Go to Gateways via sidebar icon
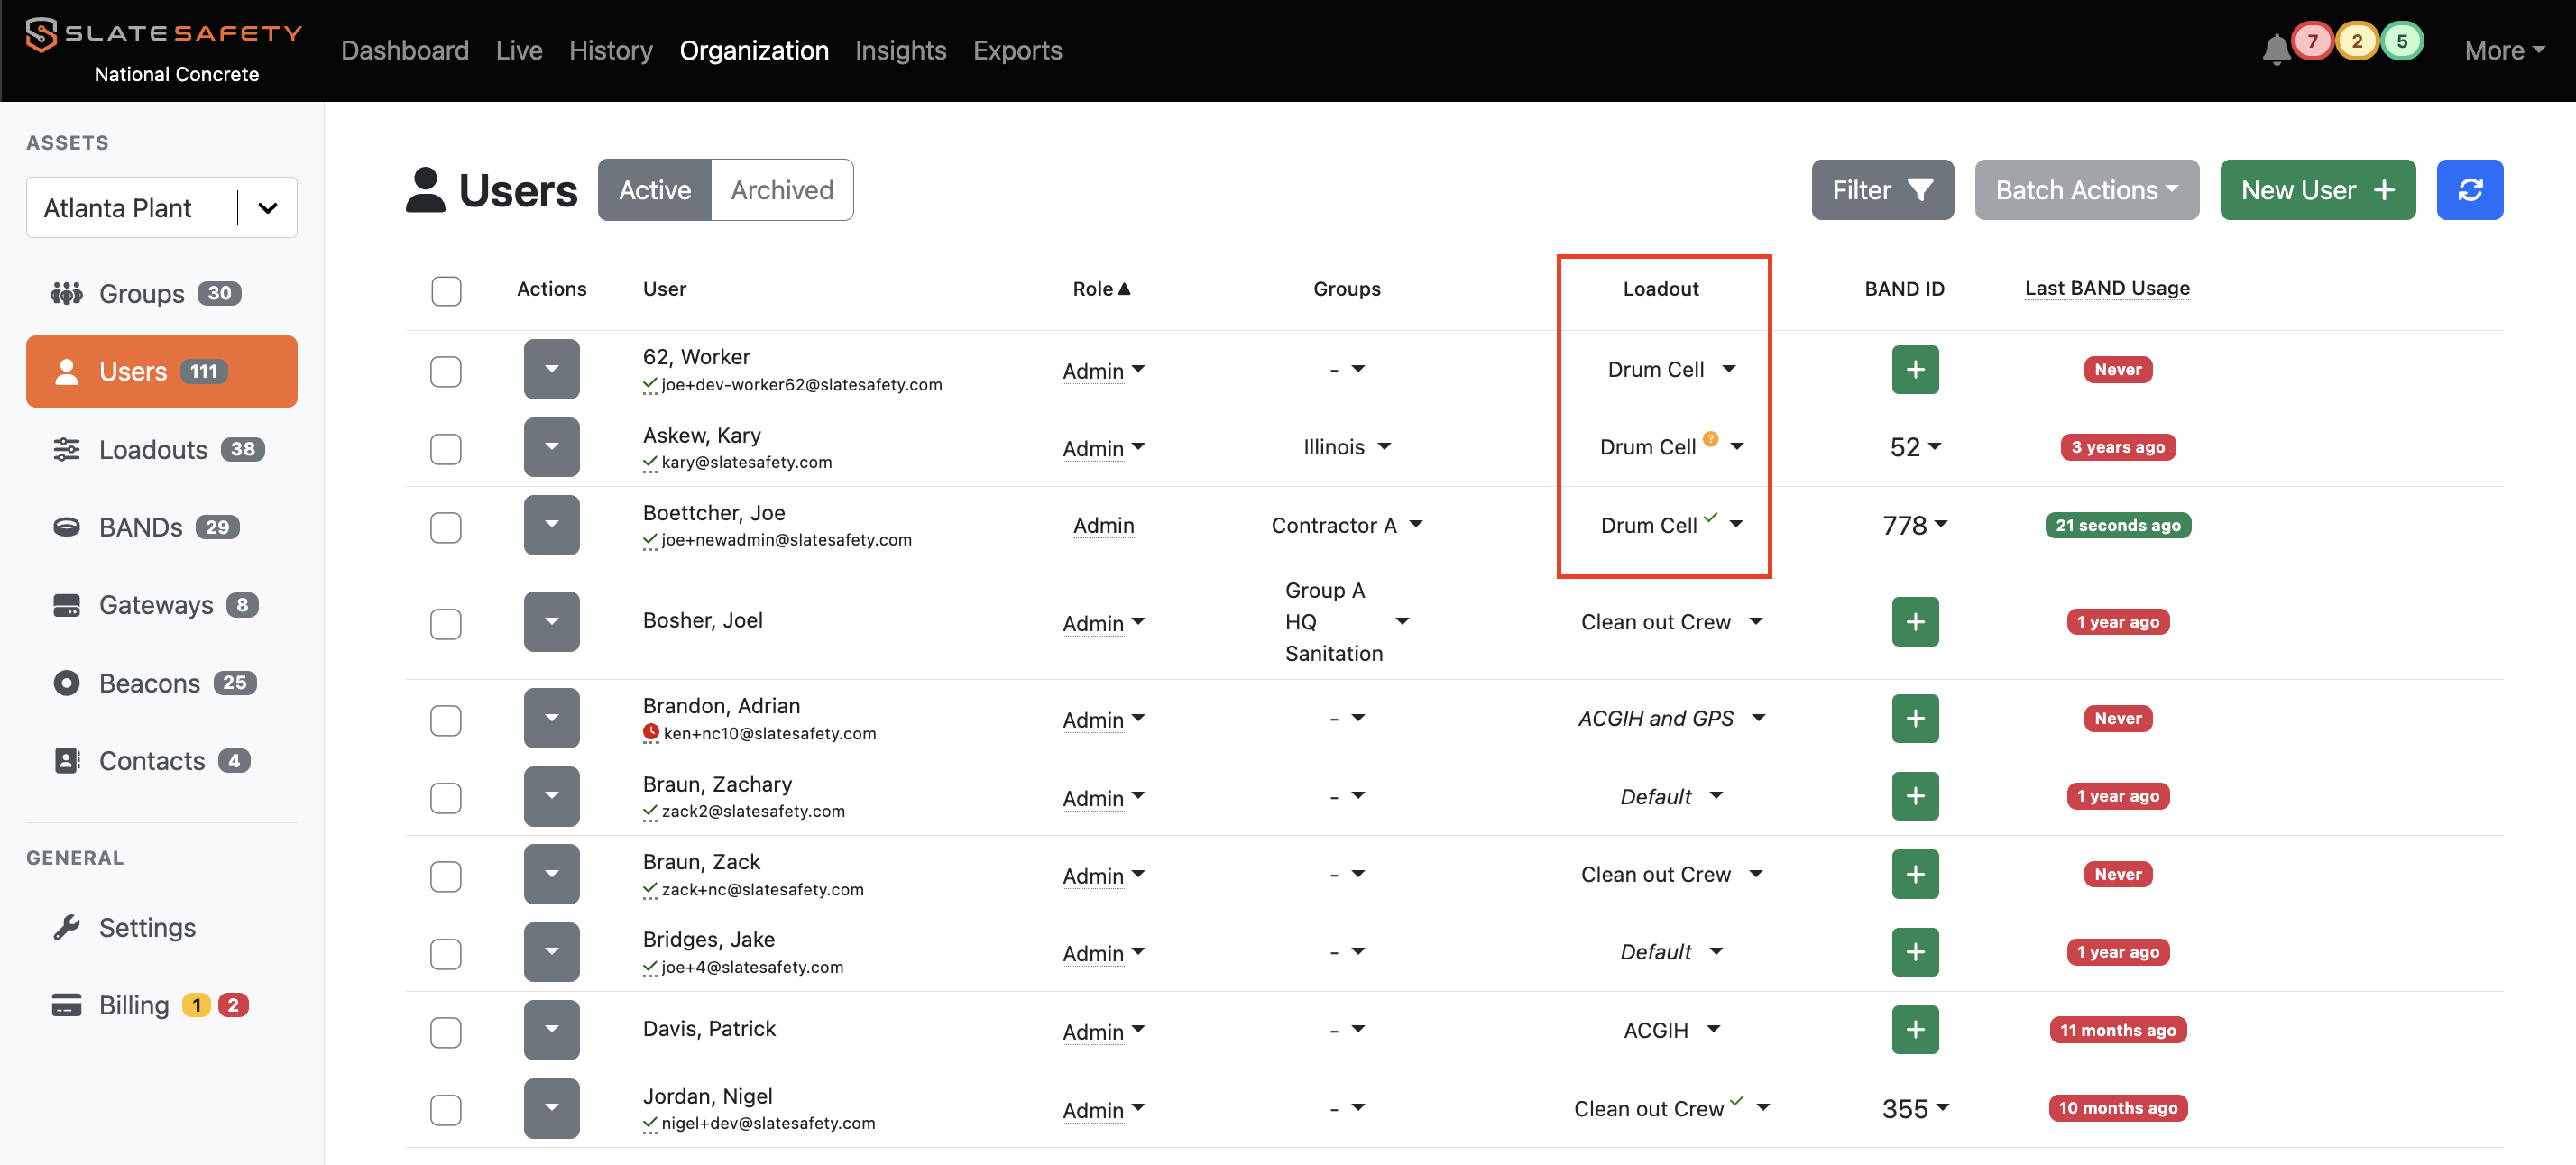 [66, 605]
